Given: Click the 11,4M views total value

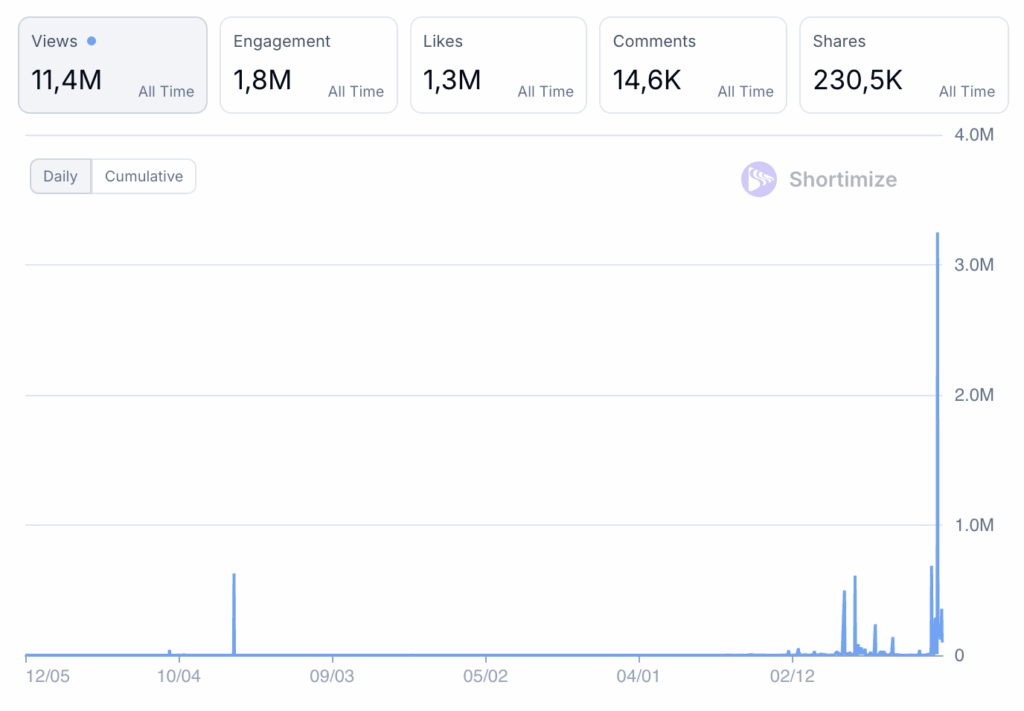Looking at the screenshot, I should tap(67, 80).
